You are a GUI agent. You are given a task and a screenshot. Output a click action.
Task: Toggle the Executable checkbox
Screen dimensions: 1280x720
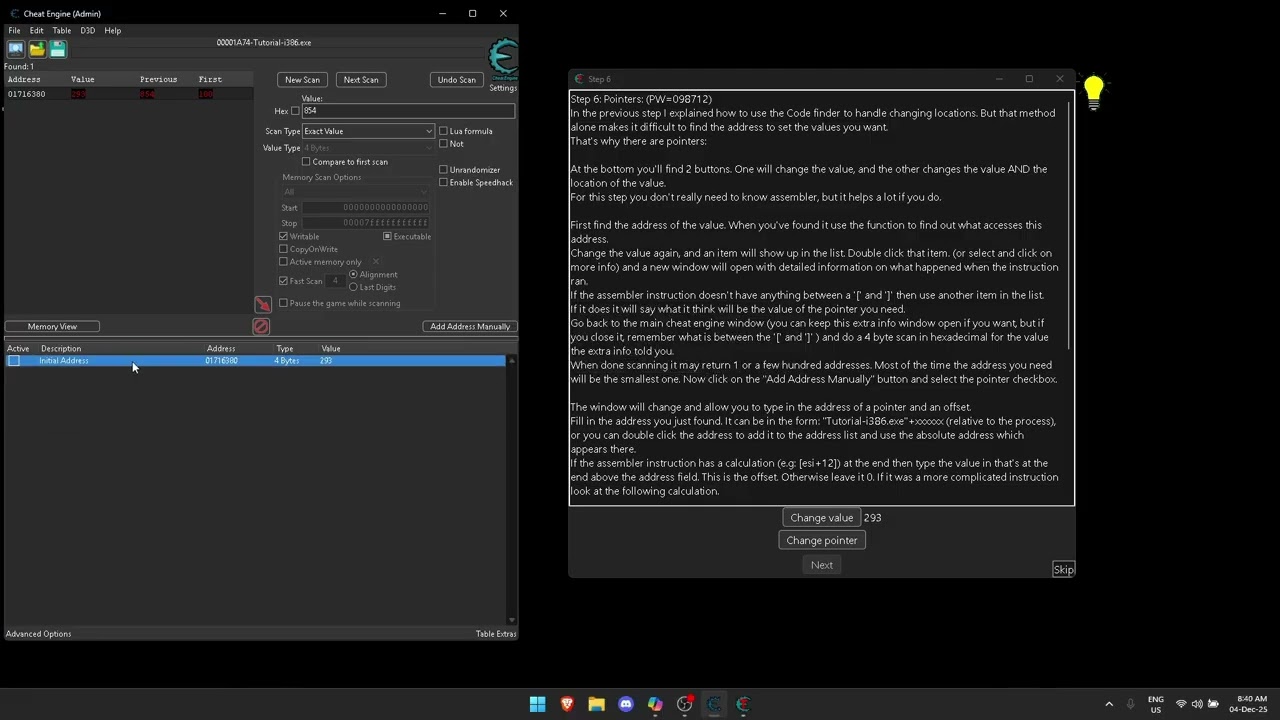387,237
